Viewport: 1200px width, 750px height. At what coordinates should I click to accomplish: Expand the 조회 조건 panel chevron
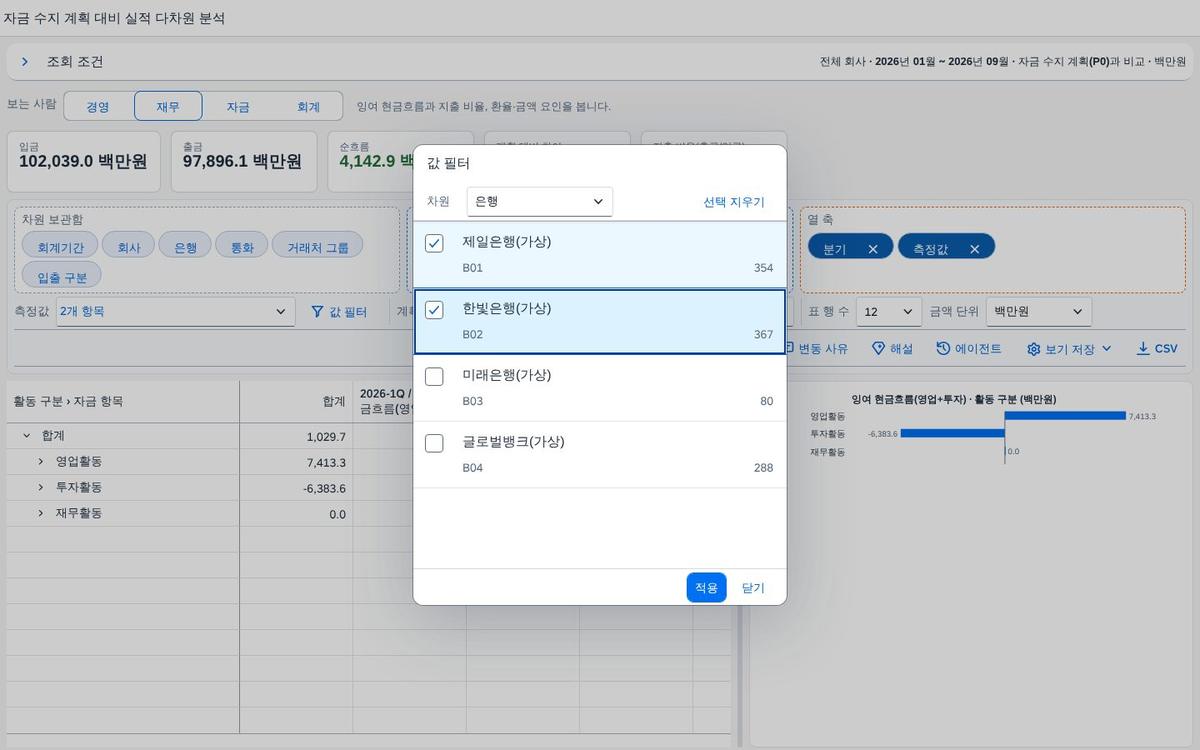25,62
